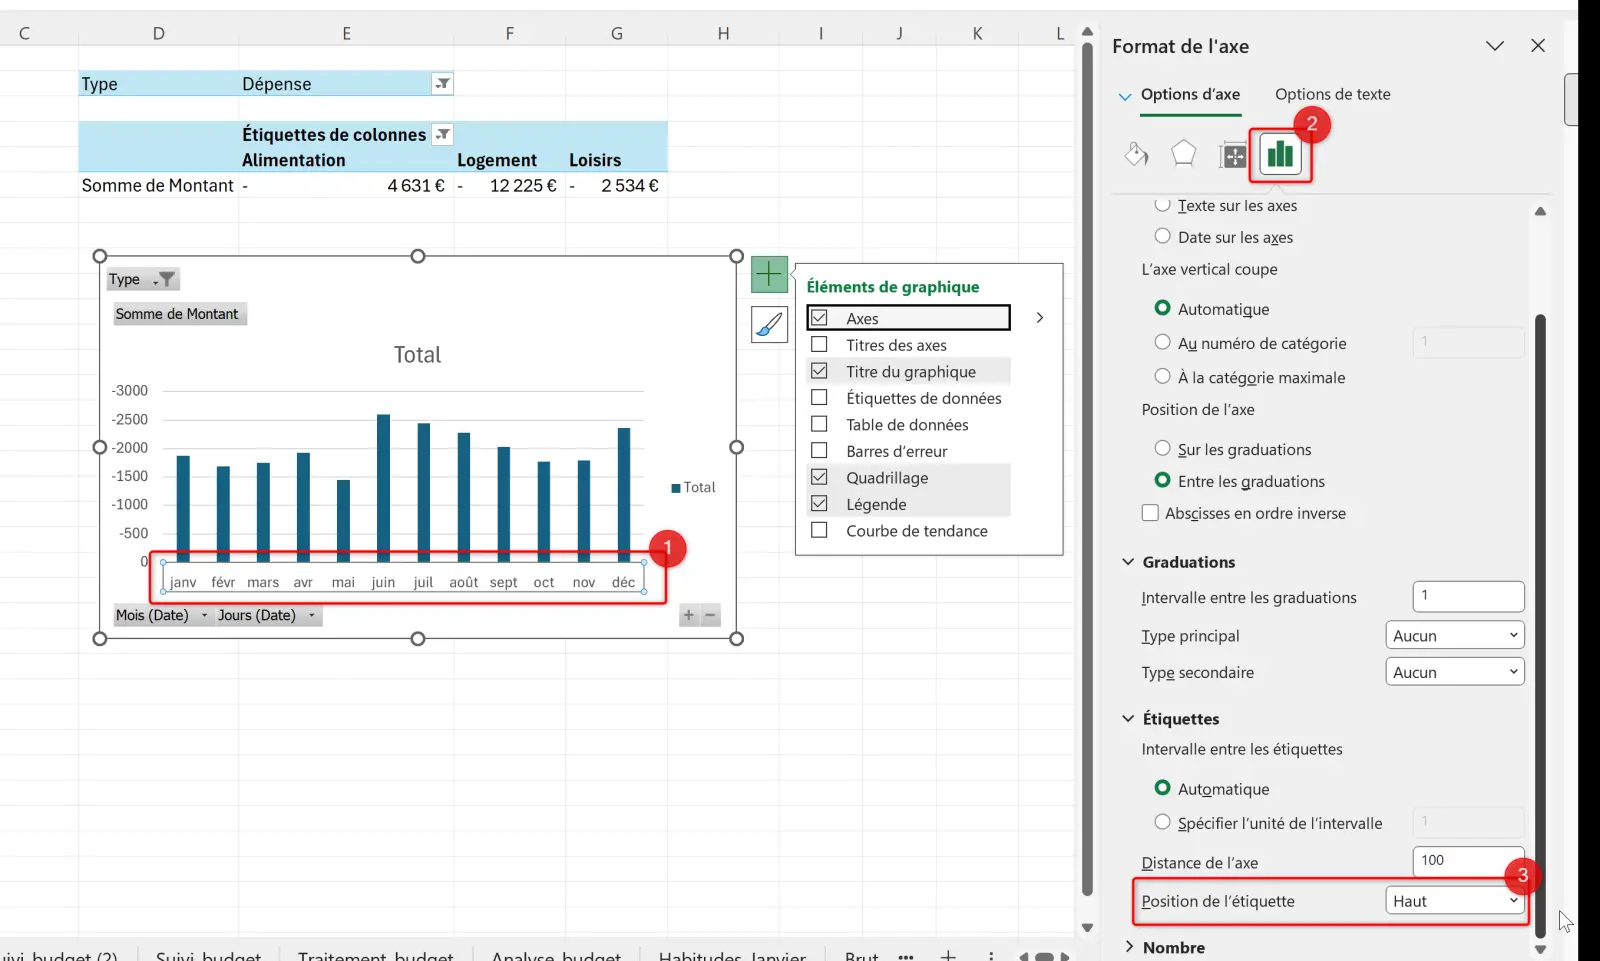Click the worksheet scroll-down arrow

[x=1087, y=928]
